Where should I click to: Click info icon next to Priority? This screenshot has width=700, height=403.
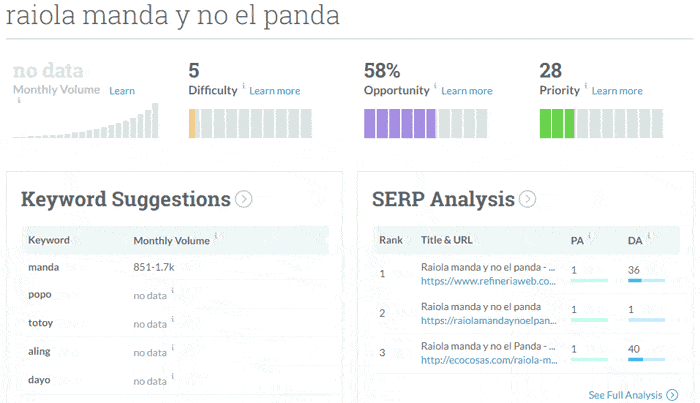586,85
